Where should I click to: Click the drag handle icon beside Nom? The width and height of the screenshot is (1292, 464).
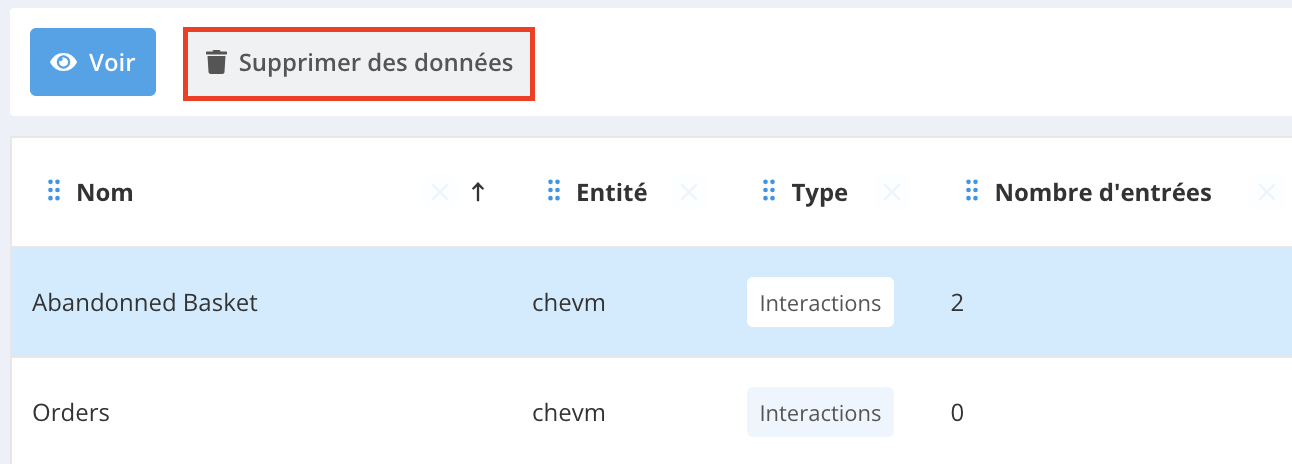54,191
